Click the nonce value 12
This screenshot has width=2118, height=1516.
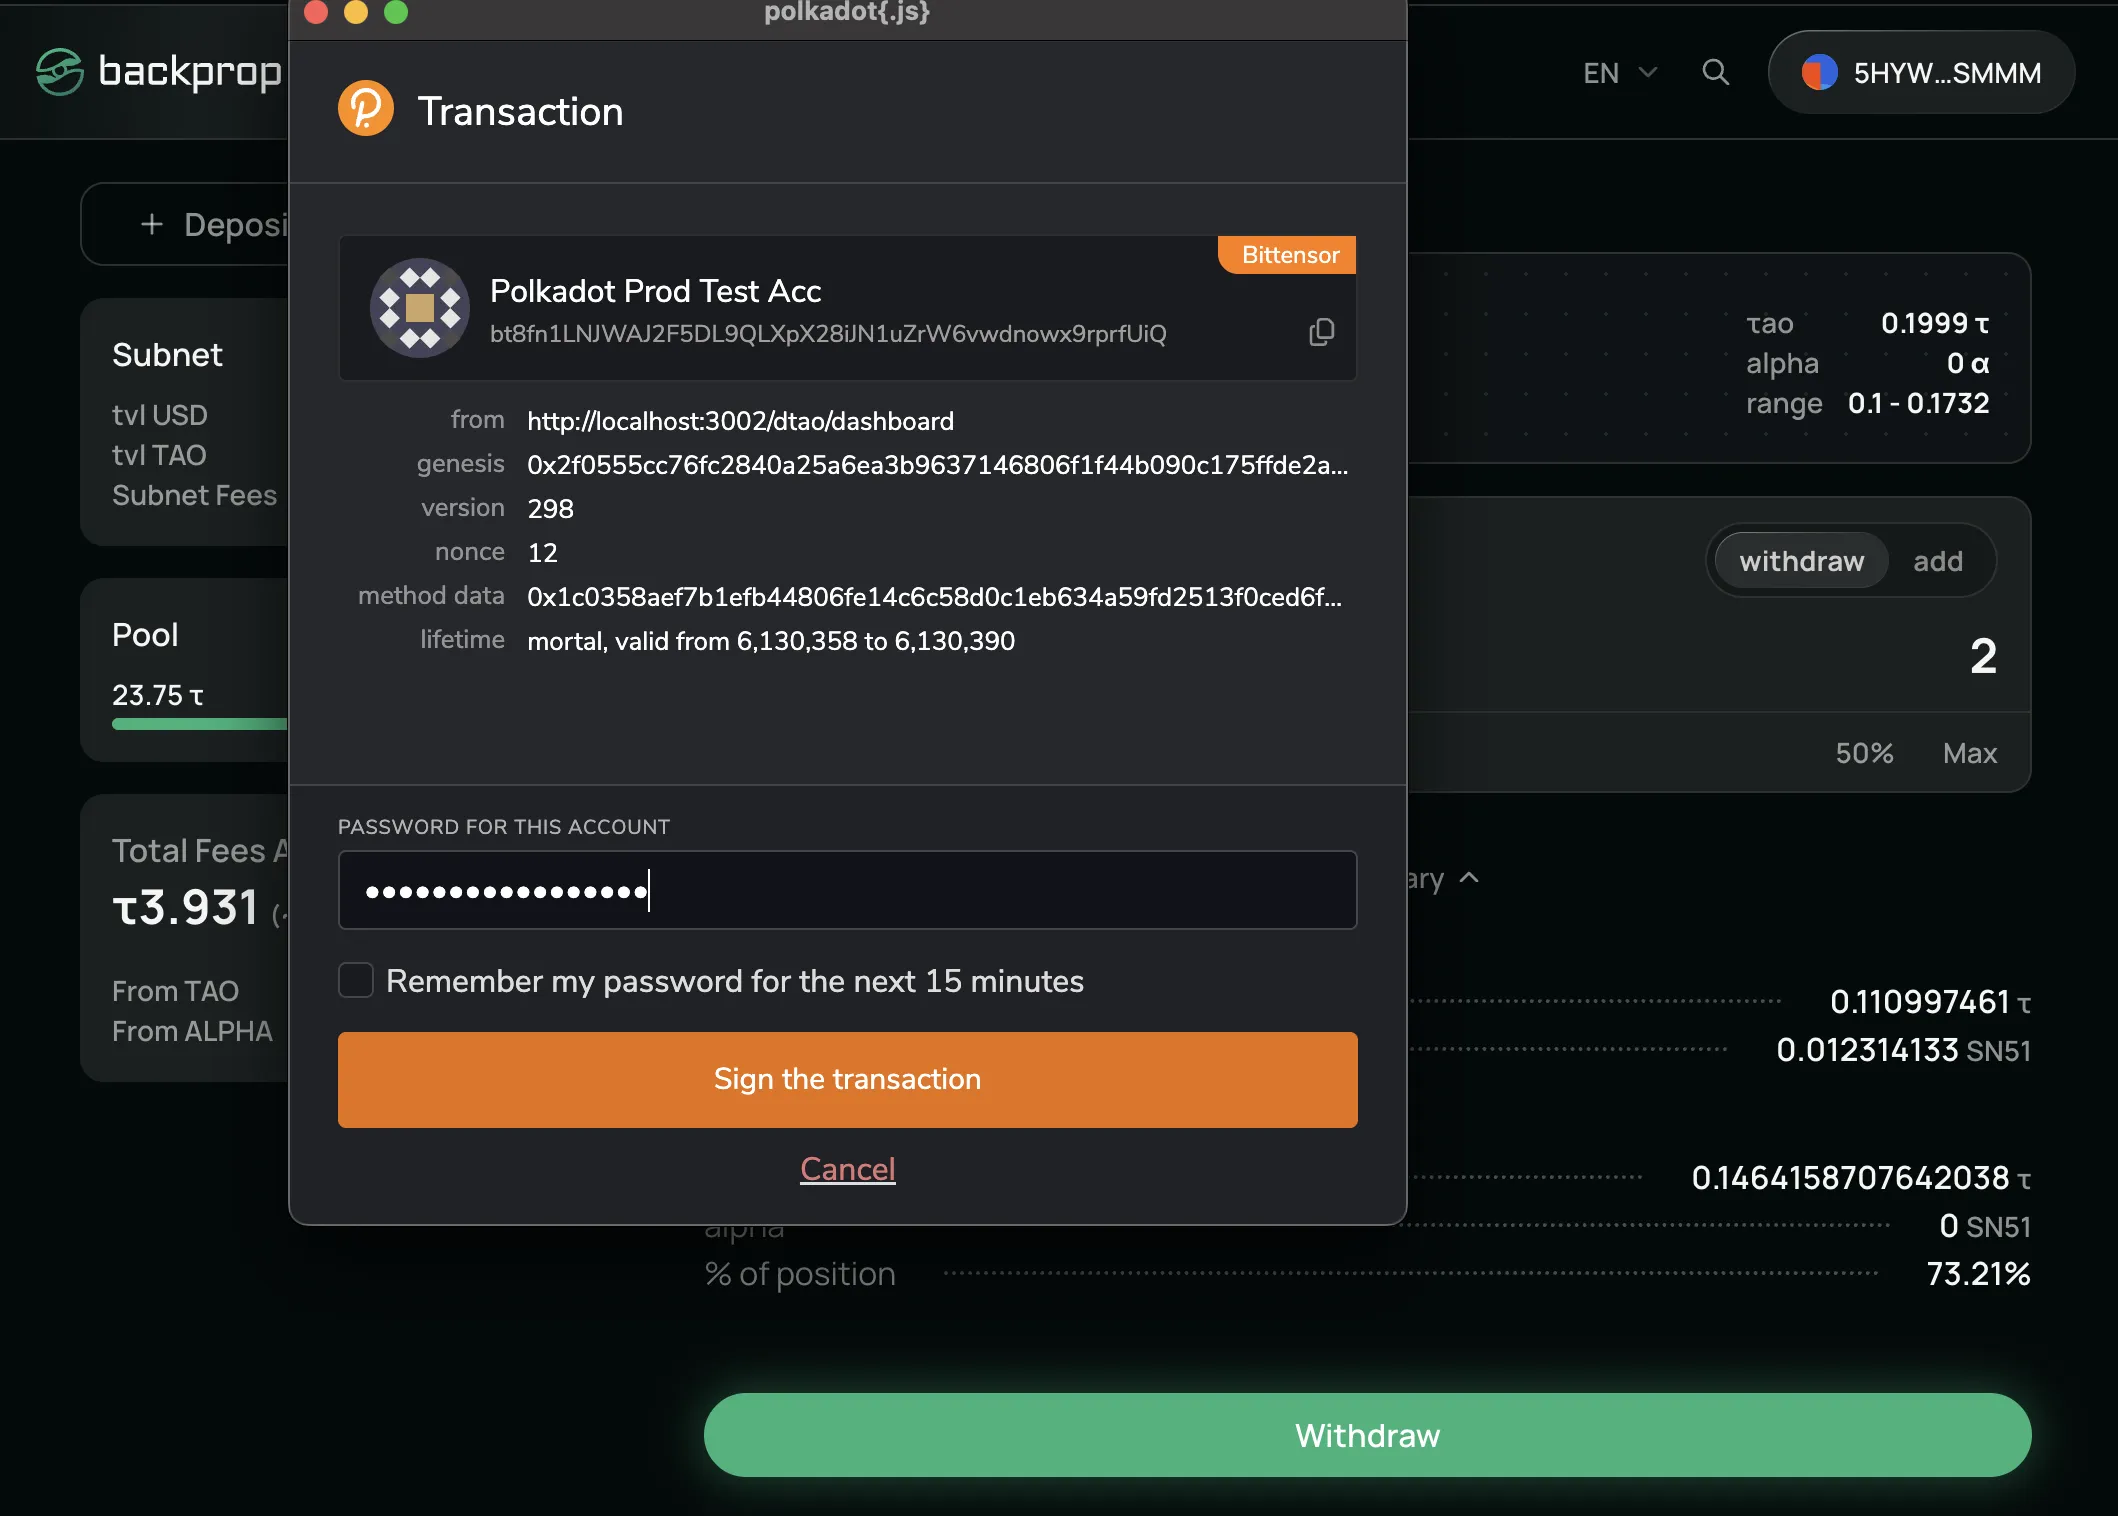point(542,553)
